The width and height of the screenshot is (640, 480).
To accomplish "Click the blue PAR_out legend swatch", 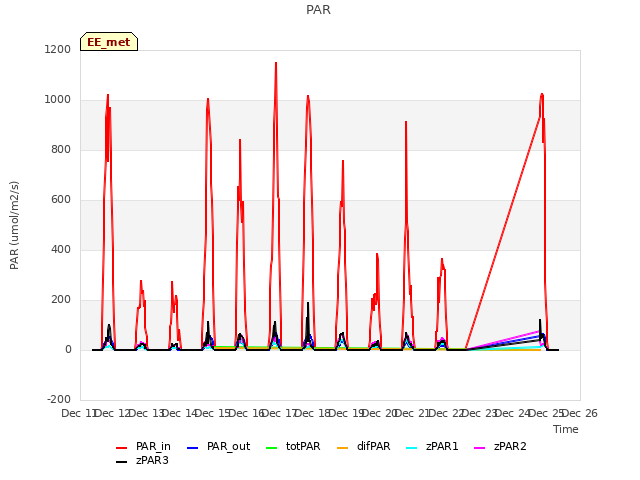I will [x=193, y=448].
